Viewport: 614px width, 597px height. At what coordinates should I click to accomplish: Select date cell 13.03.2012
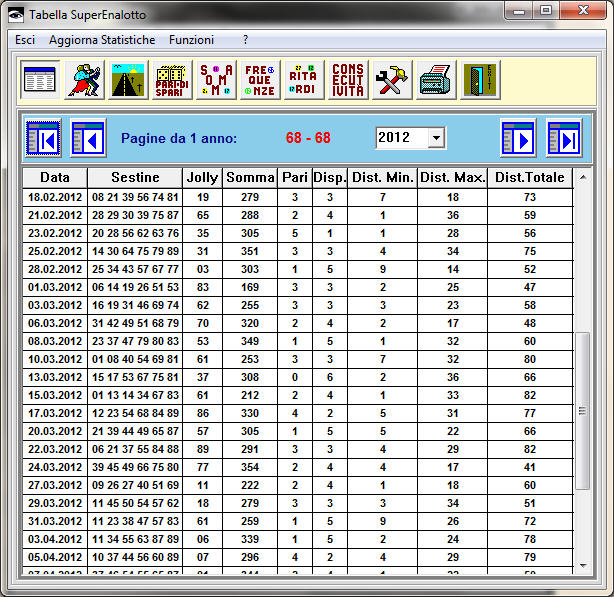pyautogui.click(x=55, y=377)
